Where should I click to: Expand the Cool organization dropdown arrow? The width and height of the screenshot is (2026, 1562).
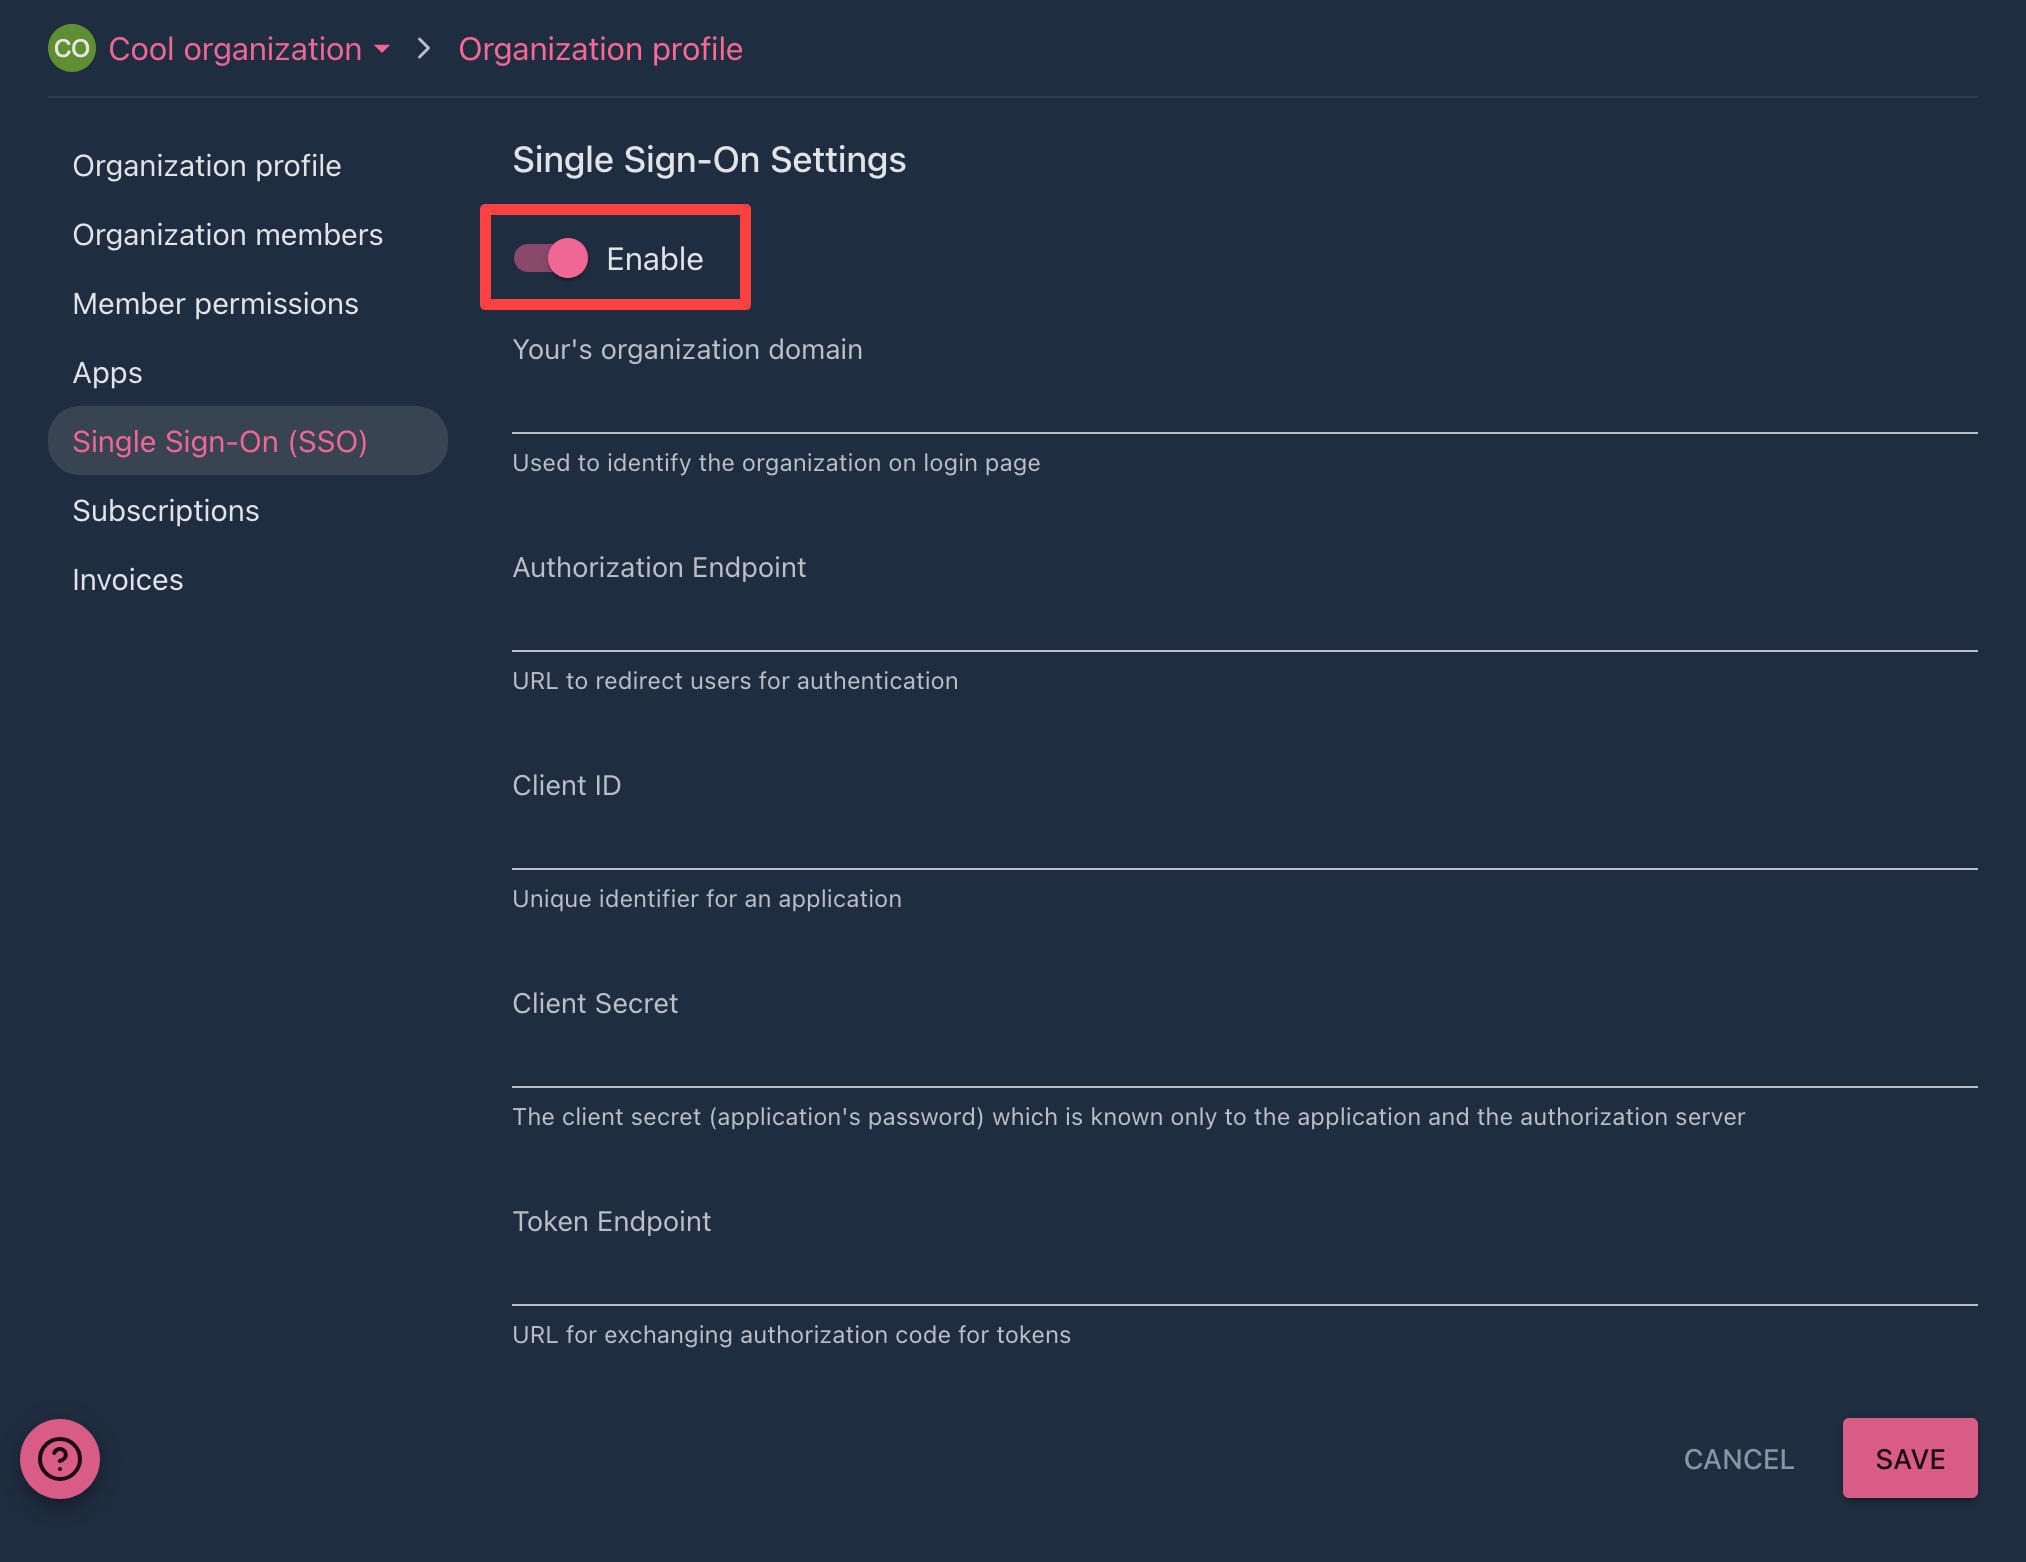pyautogui.click(x=382, y=49)
